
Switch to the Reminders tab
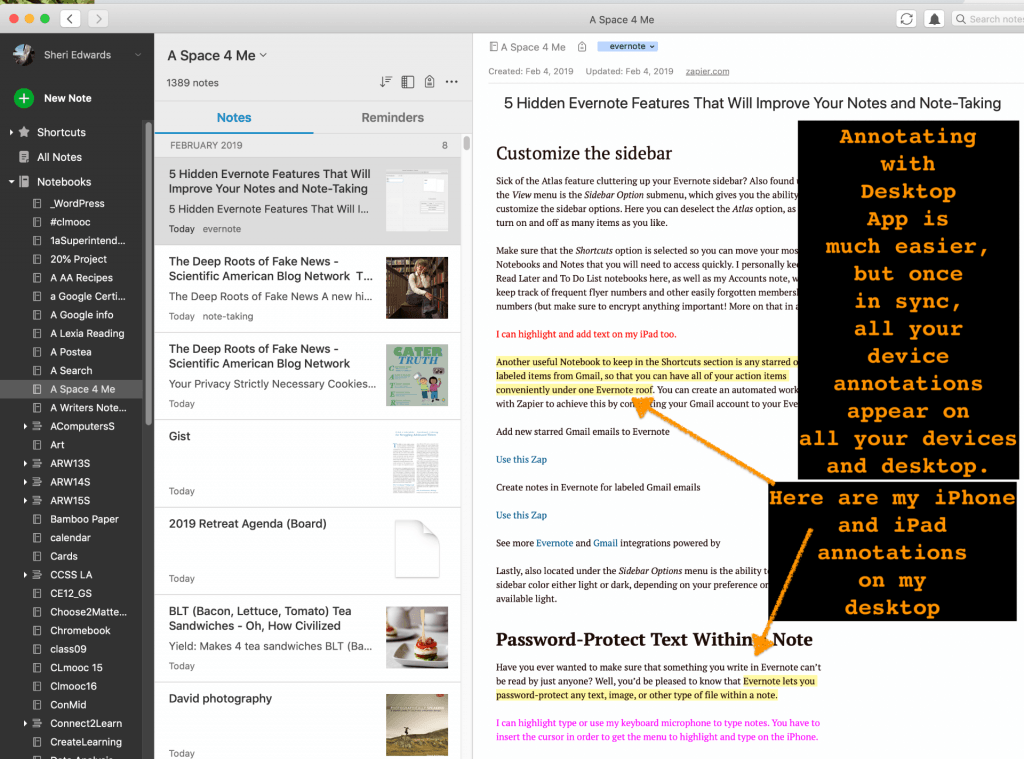point(392,118)
